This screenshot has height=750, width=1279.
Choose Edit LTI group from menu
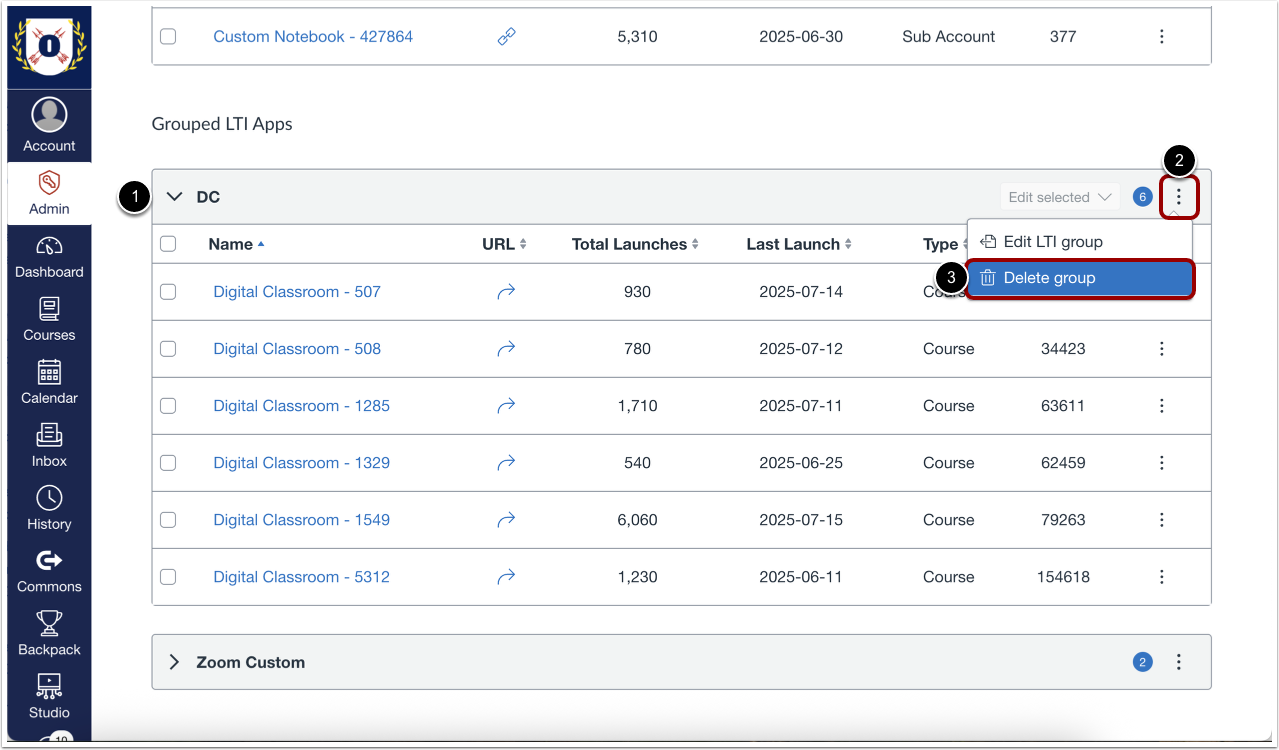[x=1080, y=241]
